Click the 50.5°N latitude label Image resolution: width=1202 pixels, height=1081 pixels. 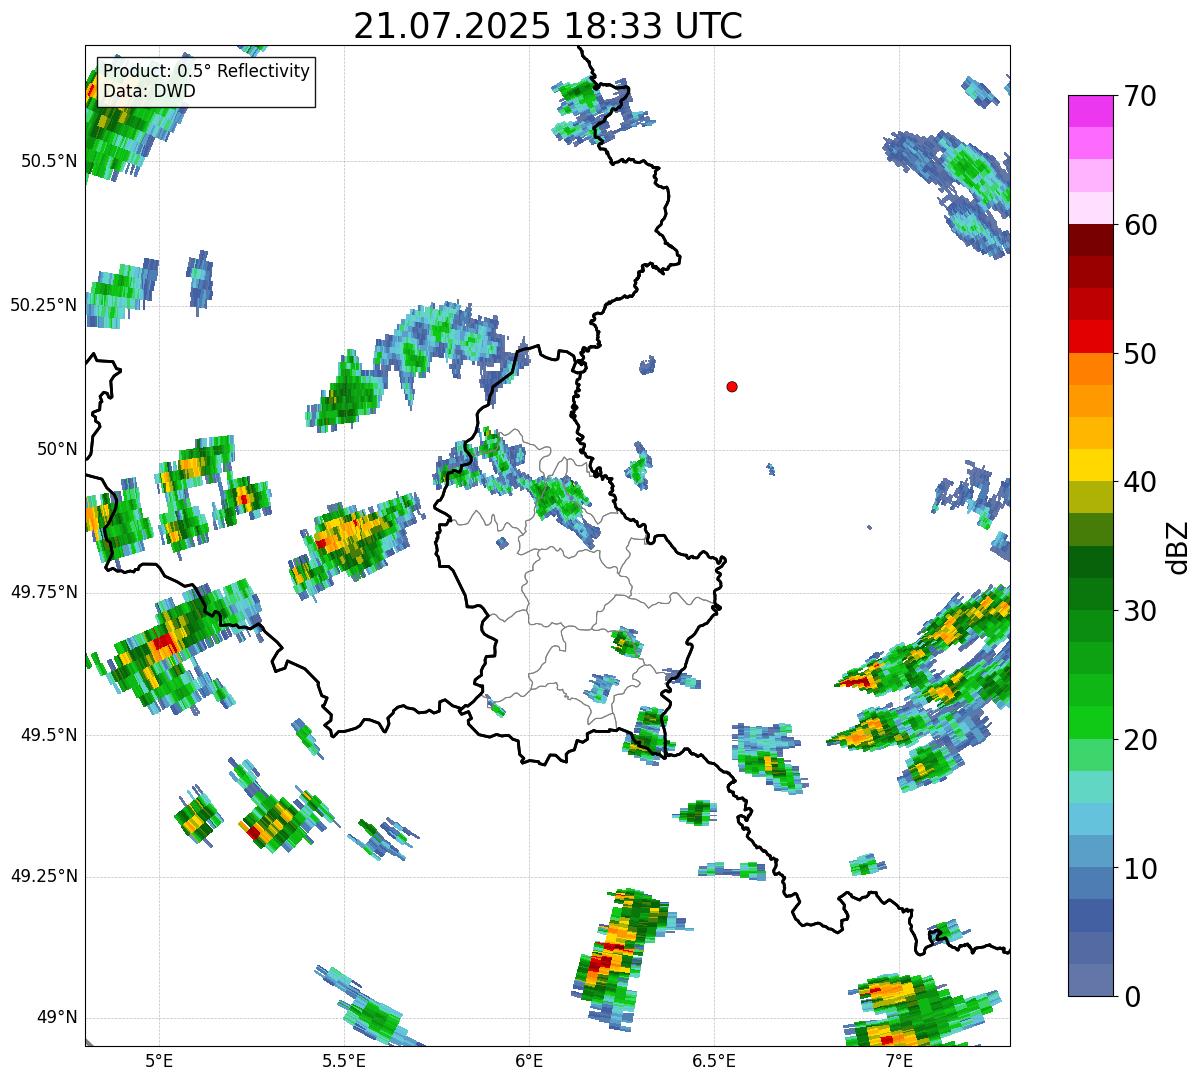(49, 161)
